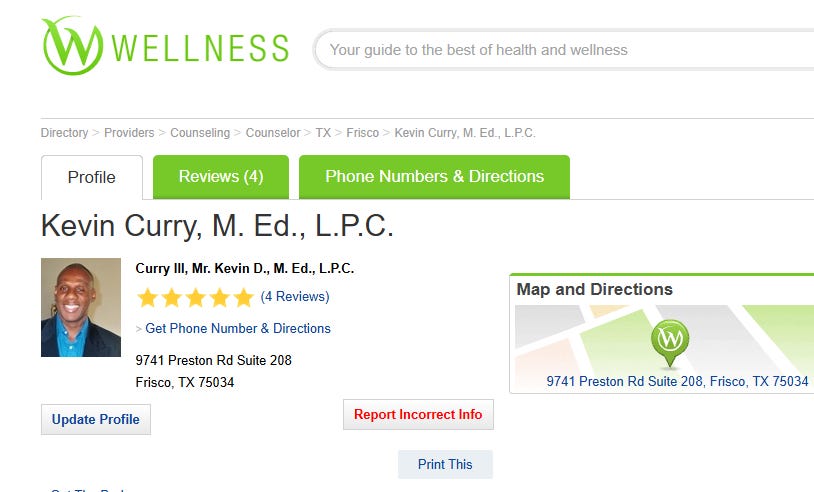The height and width of the screenshot is (492, 814).
Task: Click the first gold rating star
Action: pyautogui.click(x=147, y=298)
